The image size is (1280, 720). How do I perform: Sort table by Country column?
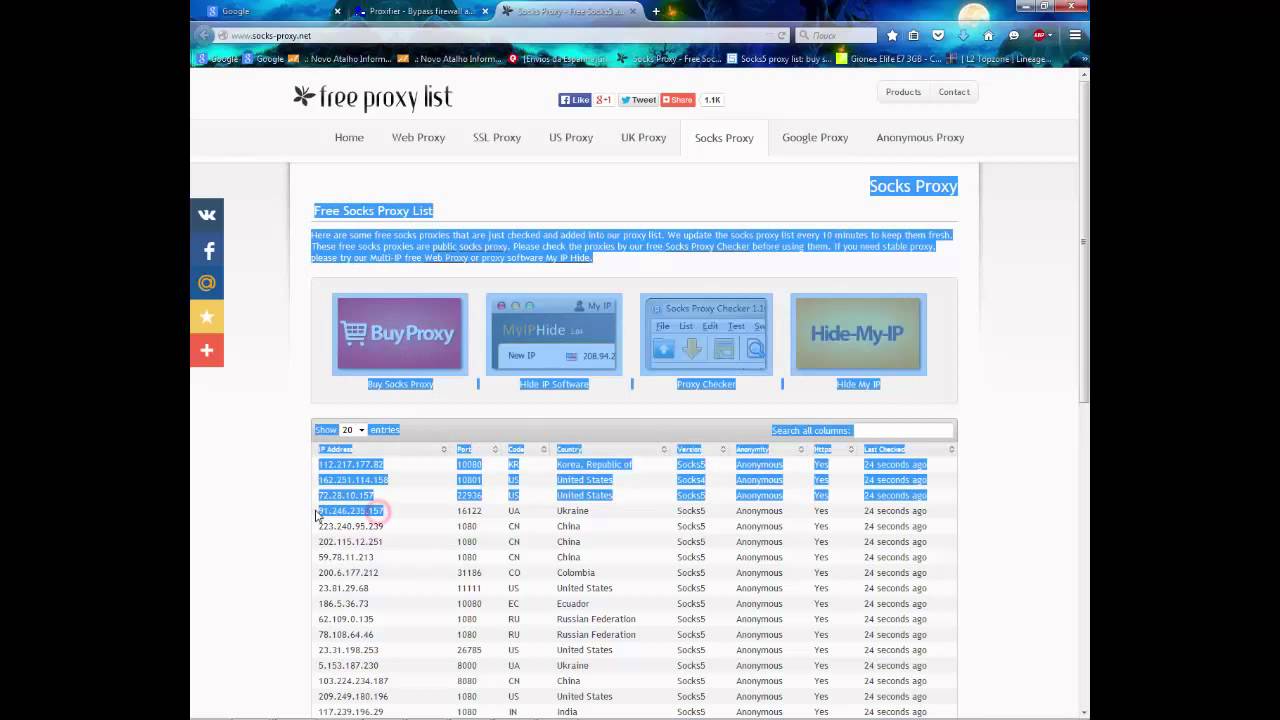point(612,449)
